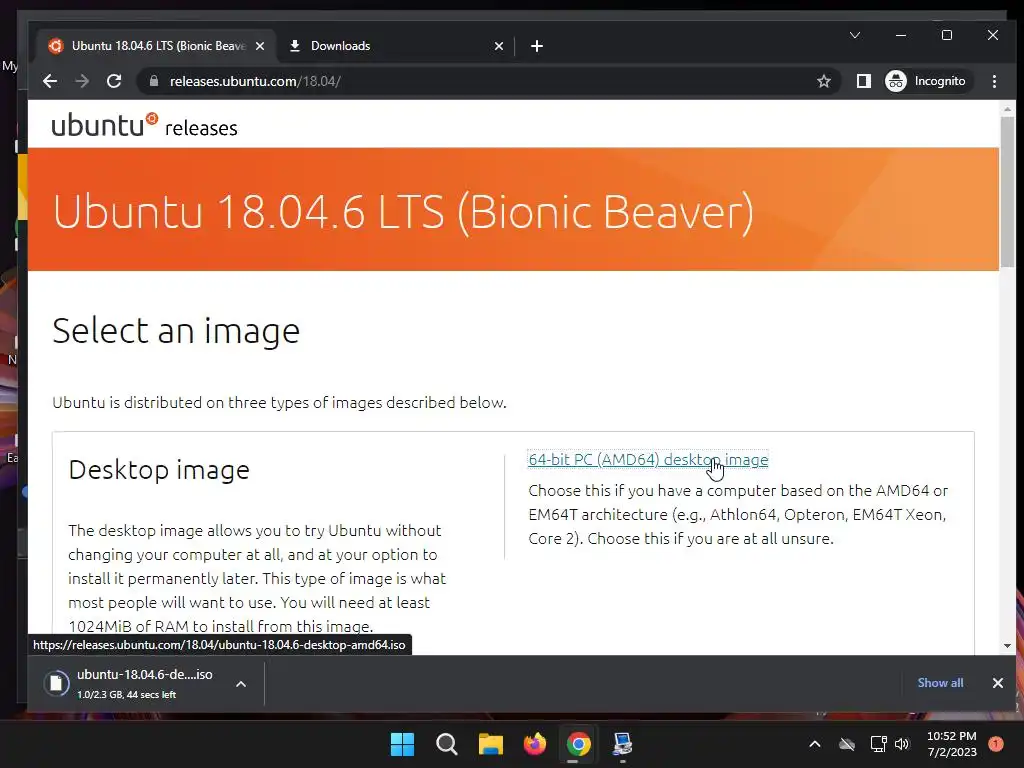The image size is (1024, 768).
Task: Open File Explorer from taskbar
Action: point(490,744)
